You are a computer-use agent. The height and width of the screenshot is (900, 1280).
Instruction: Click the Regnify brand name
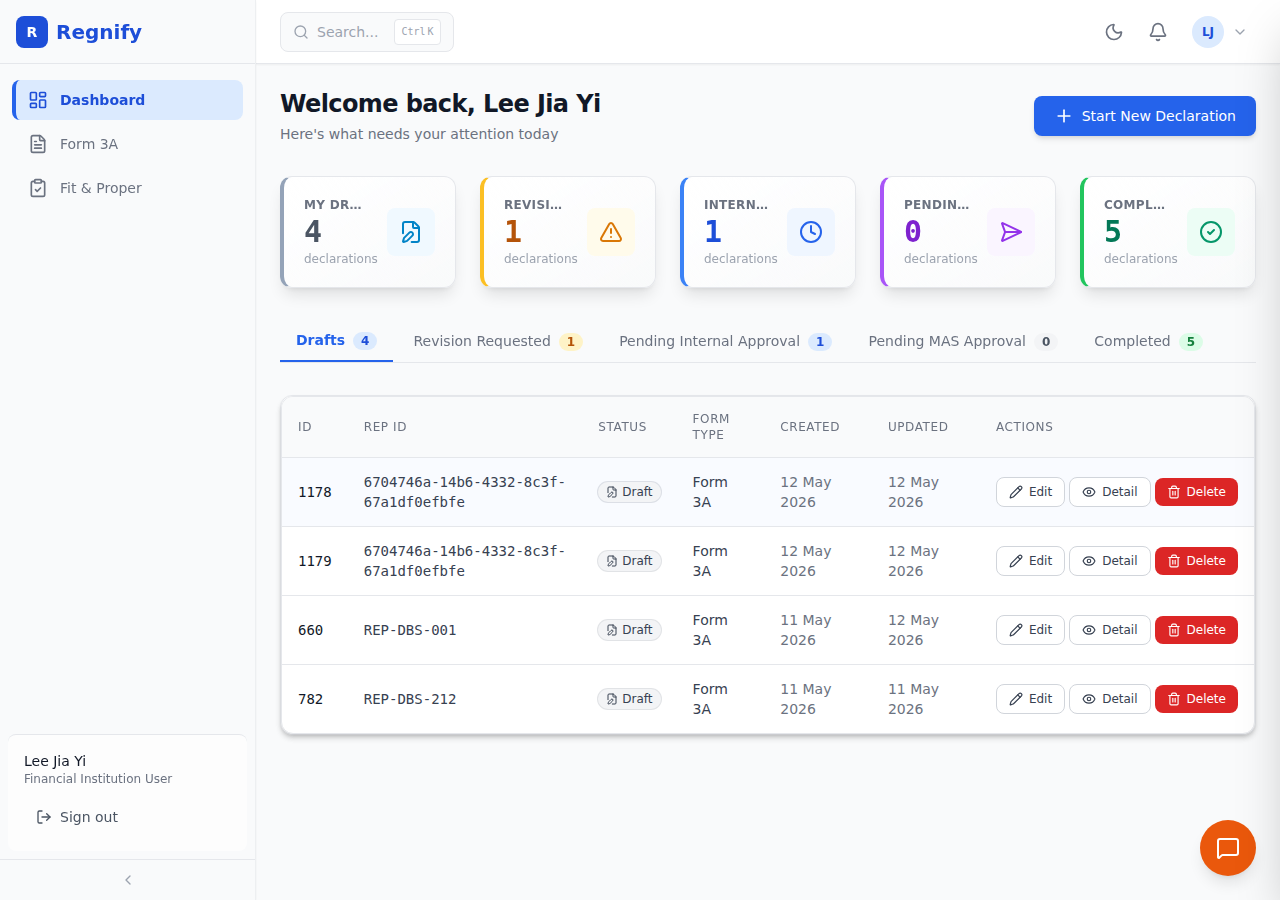[x=99, y=32]
